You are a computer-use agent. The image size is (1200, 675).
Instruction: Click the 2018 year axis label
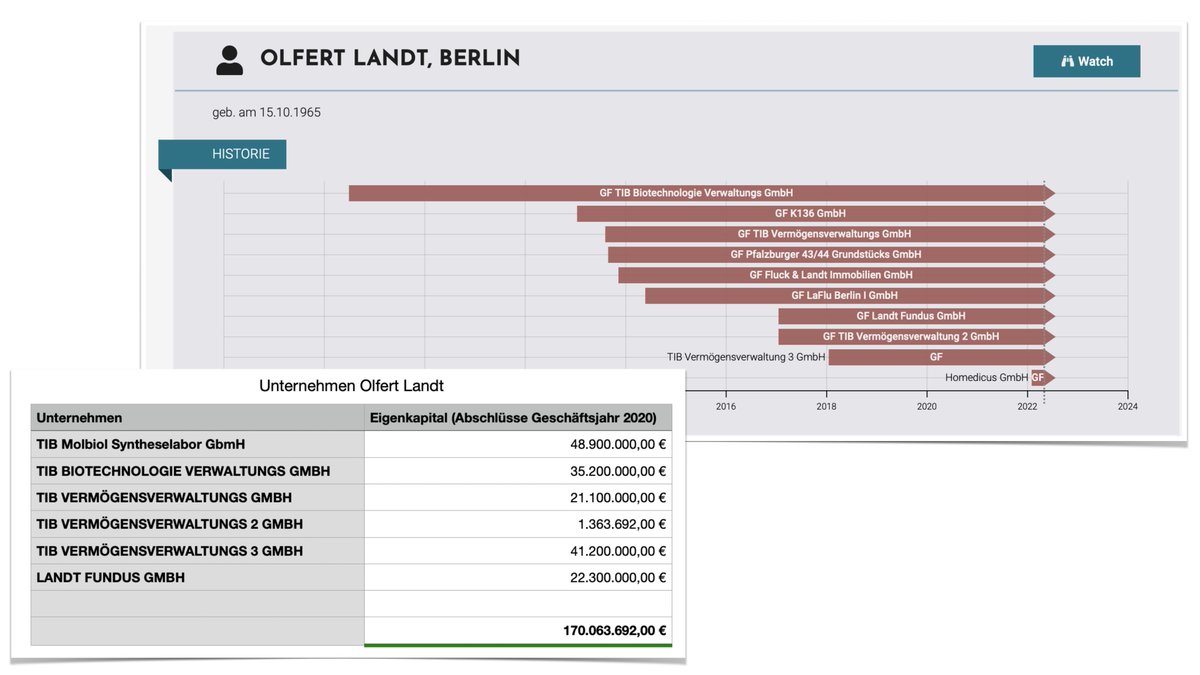(826, 406)
